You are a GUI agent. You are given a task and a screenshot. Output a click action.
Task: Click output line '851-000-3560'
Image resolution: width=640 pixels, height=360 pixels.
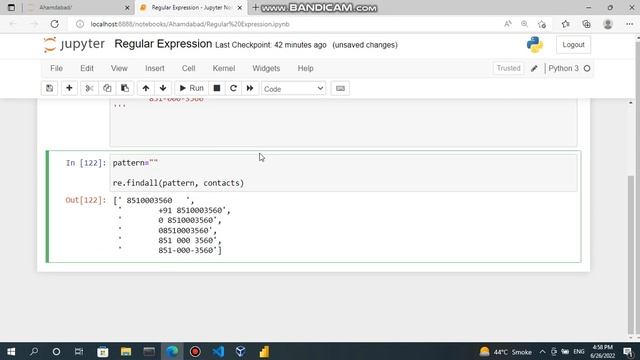[190, 250]
